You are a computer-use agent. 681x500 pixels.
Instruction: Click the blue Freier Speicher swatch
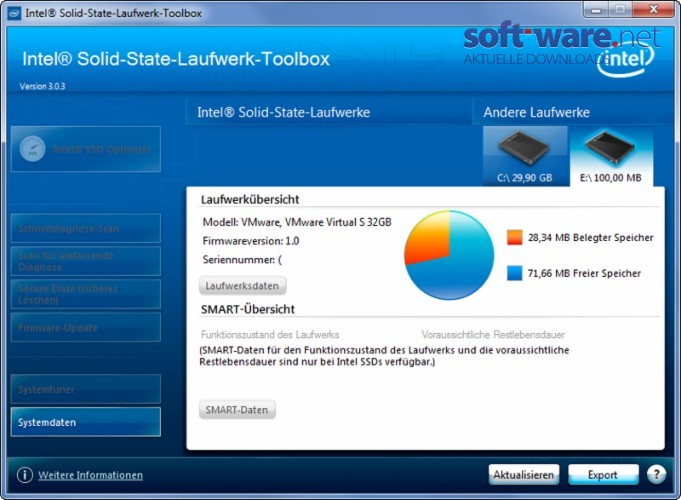coord(515,273)
